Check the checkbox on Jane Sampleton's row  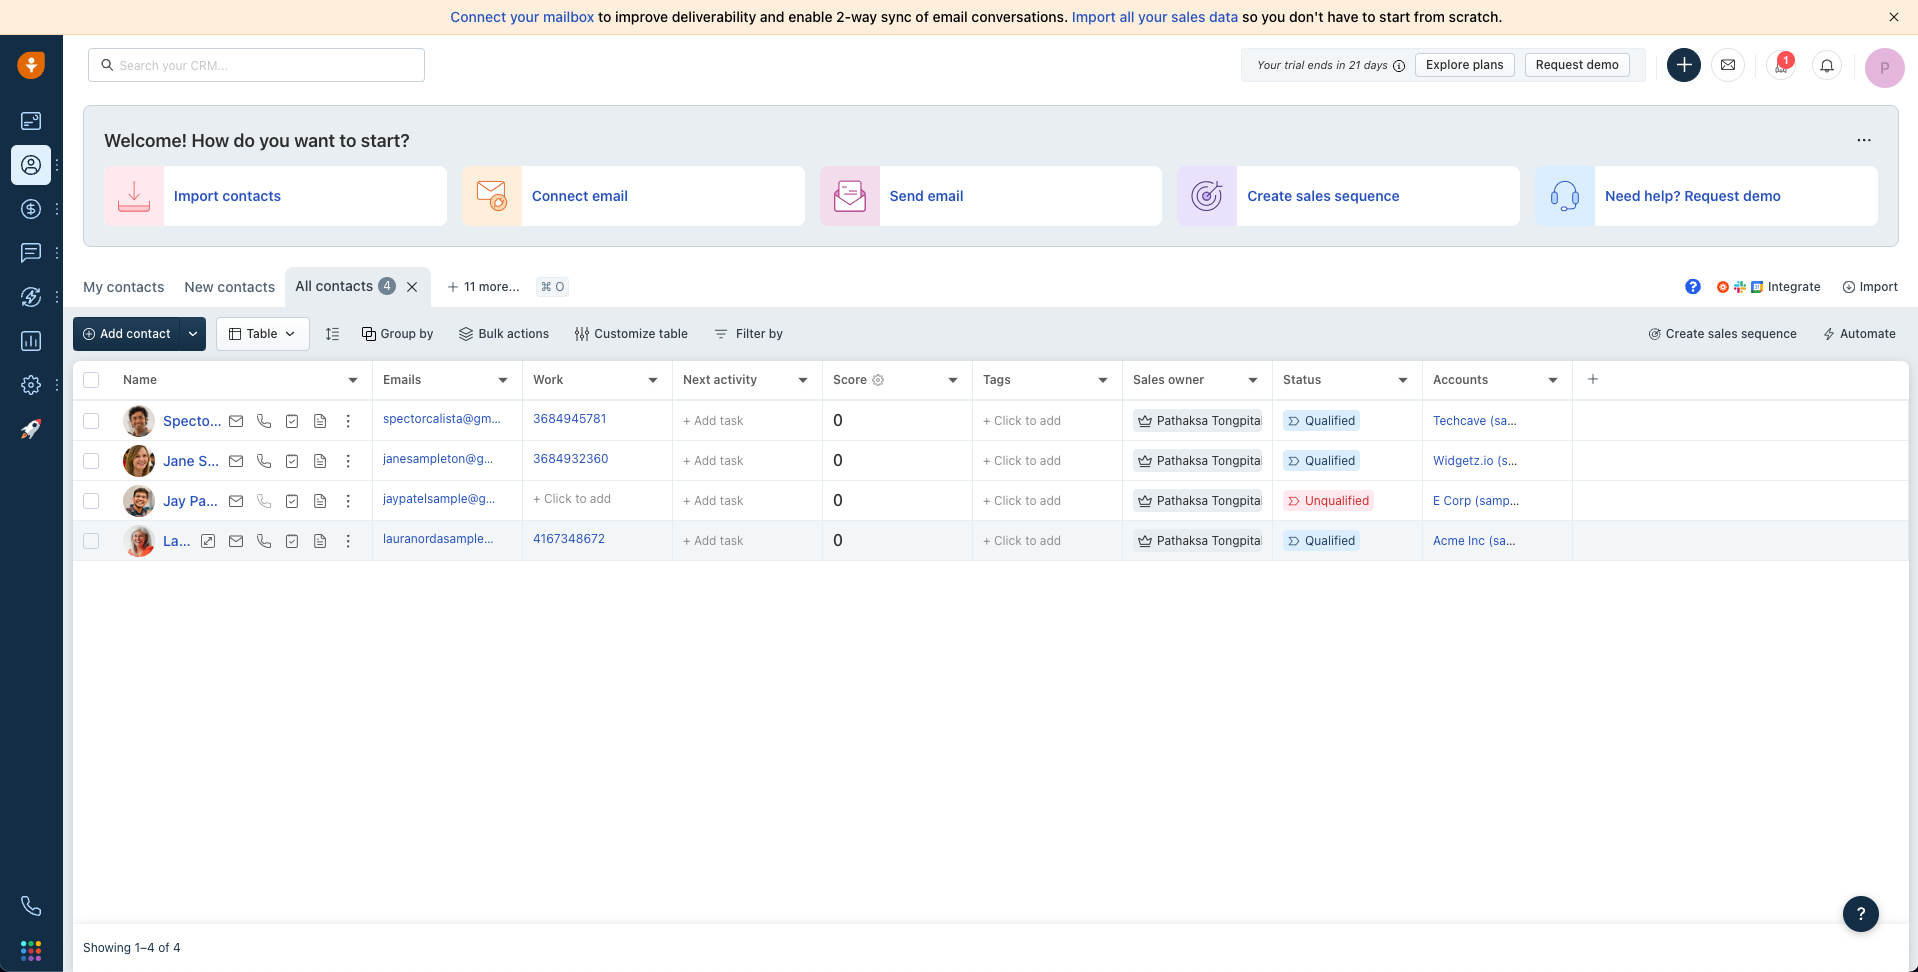[x=91, y=461]
